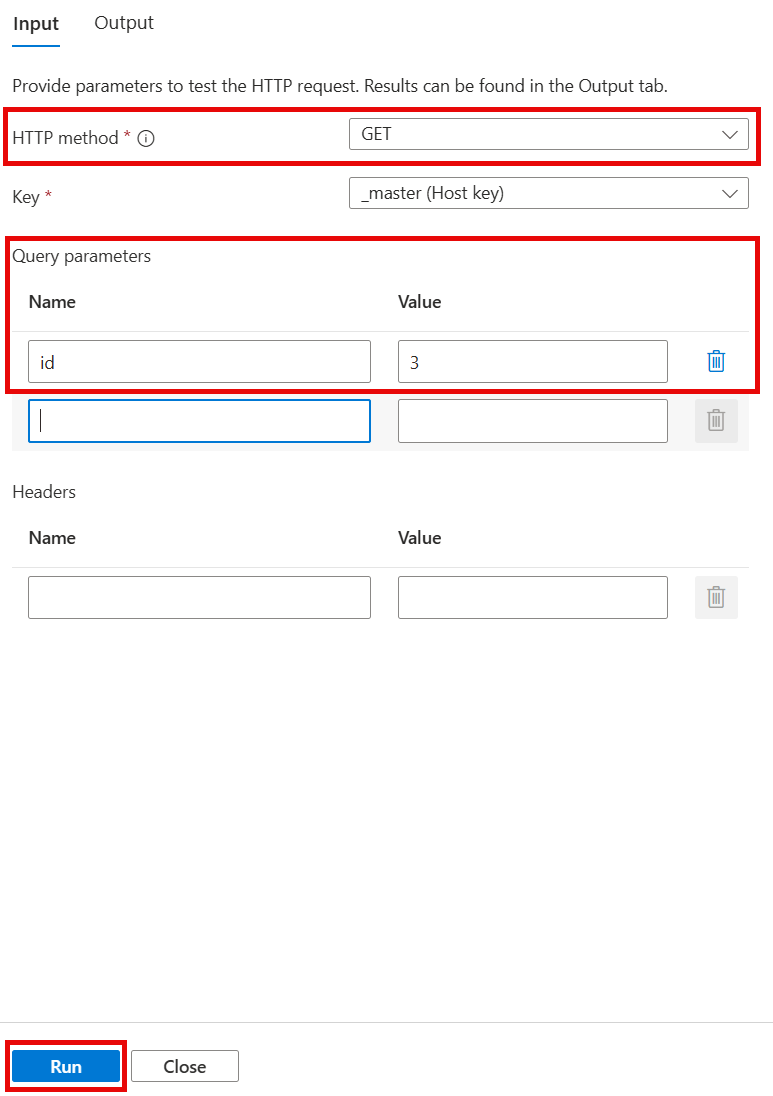Click the Query parameters section label
The image size is (773, 1096).
pos(82,256)
